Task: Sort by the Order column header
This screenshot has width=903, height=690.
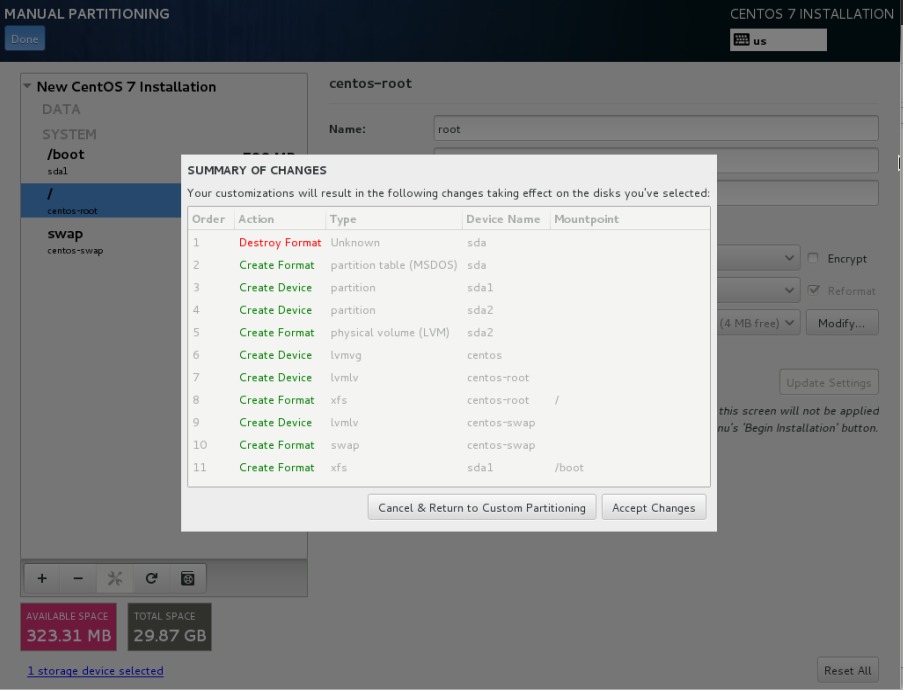Action: coord(209,219)
